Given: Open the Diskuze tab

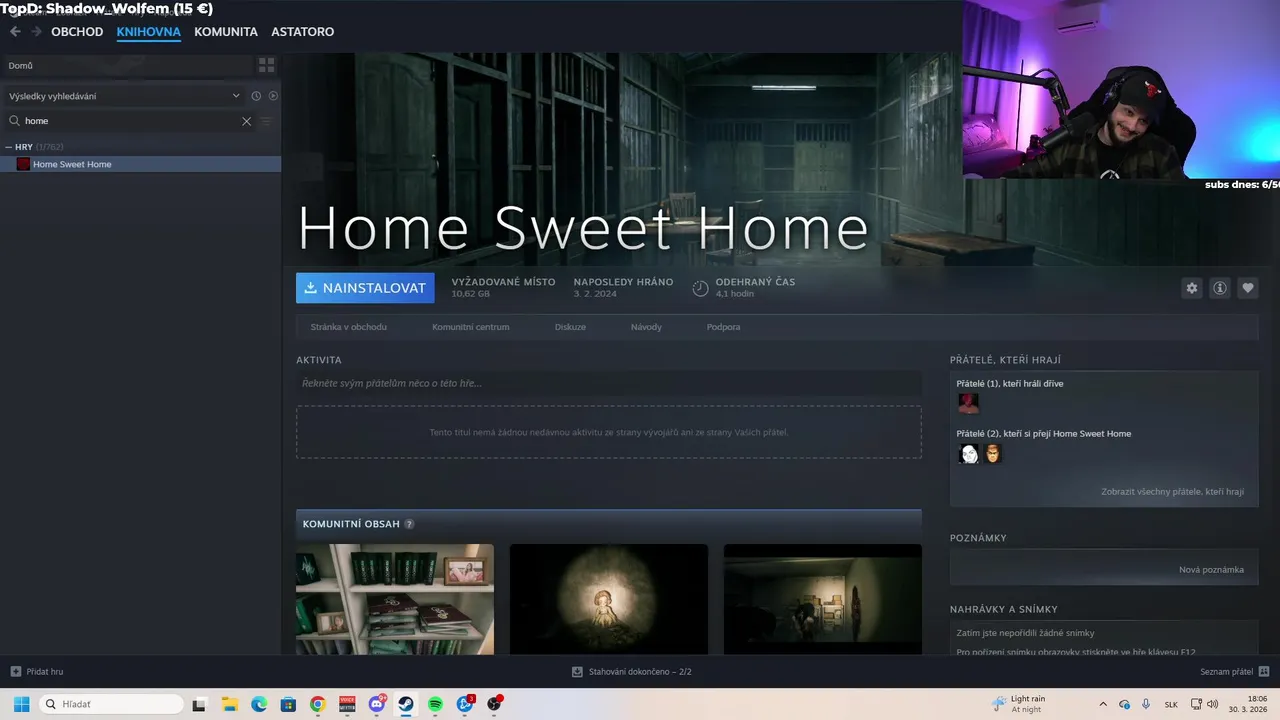Looking at the screenshot, I should [570, 327].
